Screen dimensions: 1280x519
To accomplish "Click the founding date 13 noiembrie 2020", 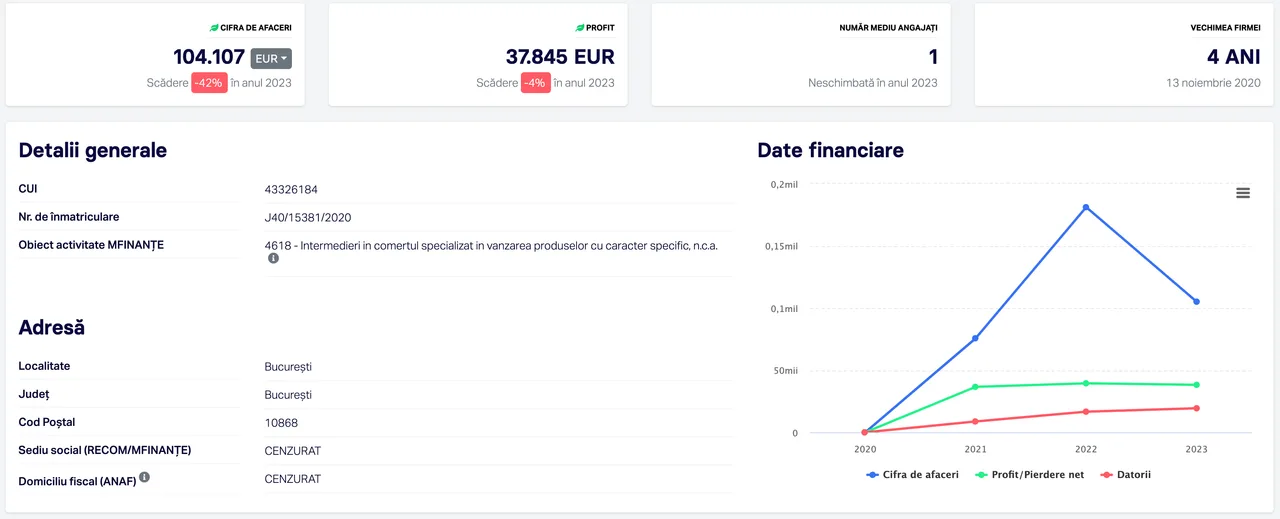I will (1212, 83).
